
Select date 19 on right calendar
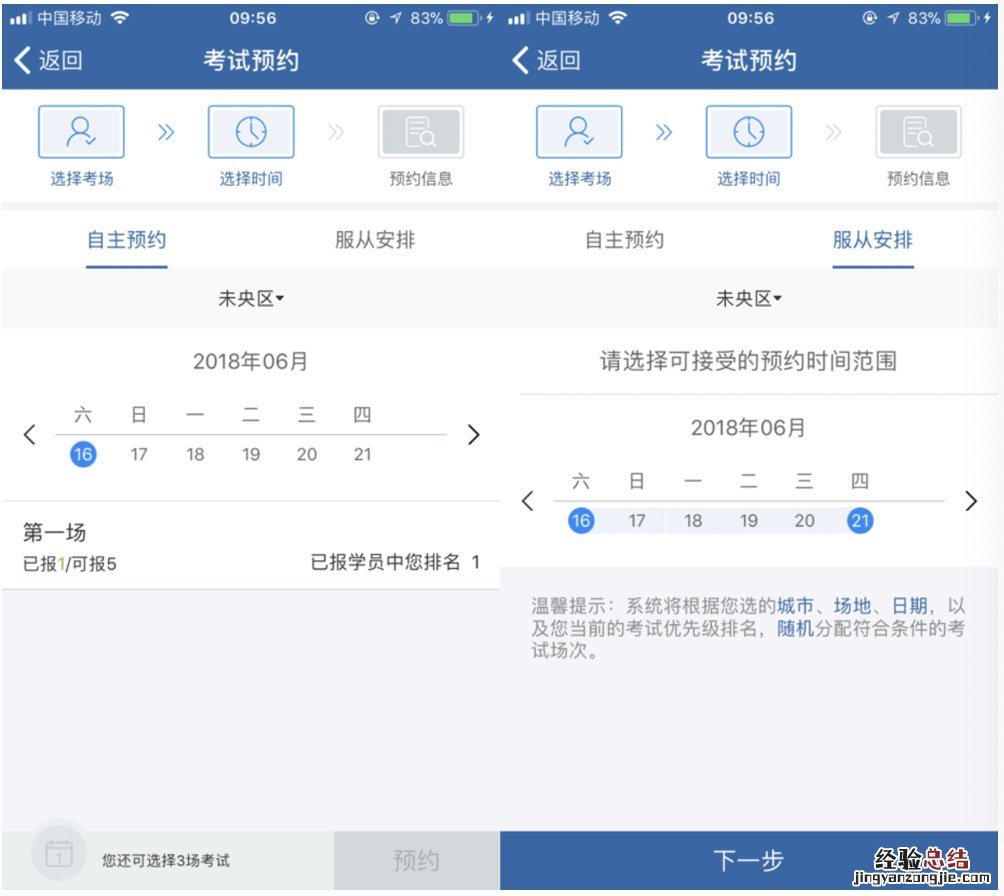click(x=749, y=521)
